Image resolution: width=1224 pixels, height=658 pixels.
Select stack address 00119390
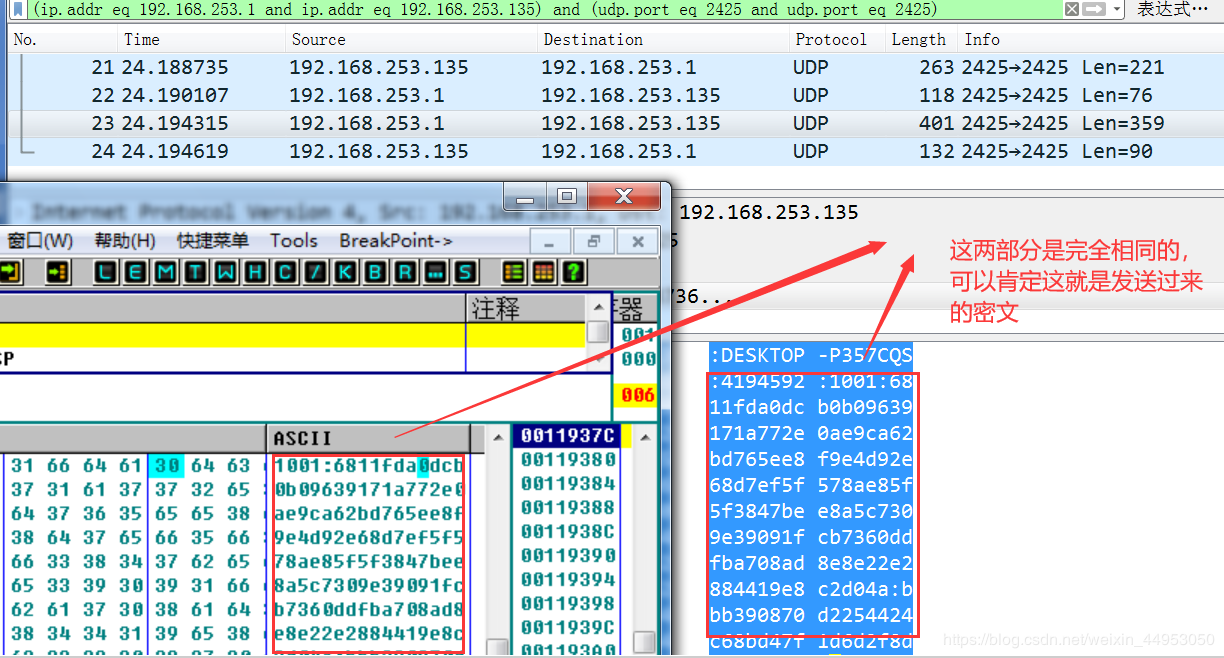567,556
